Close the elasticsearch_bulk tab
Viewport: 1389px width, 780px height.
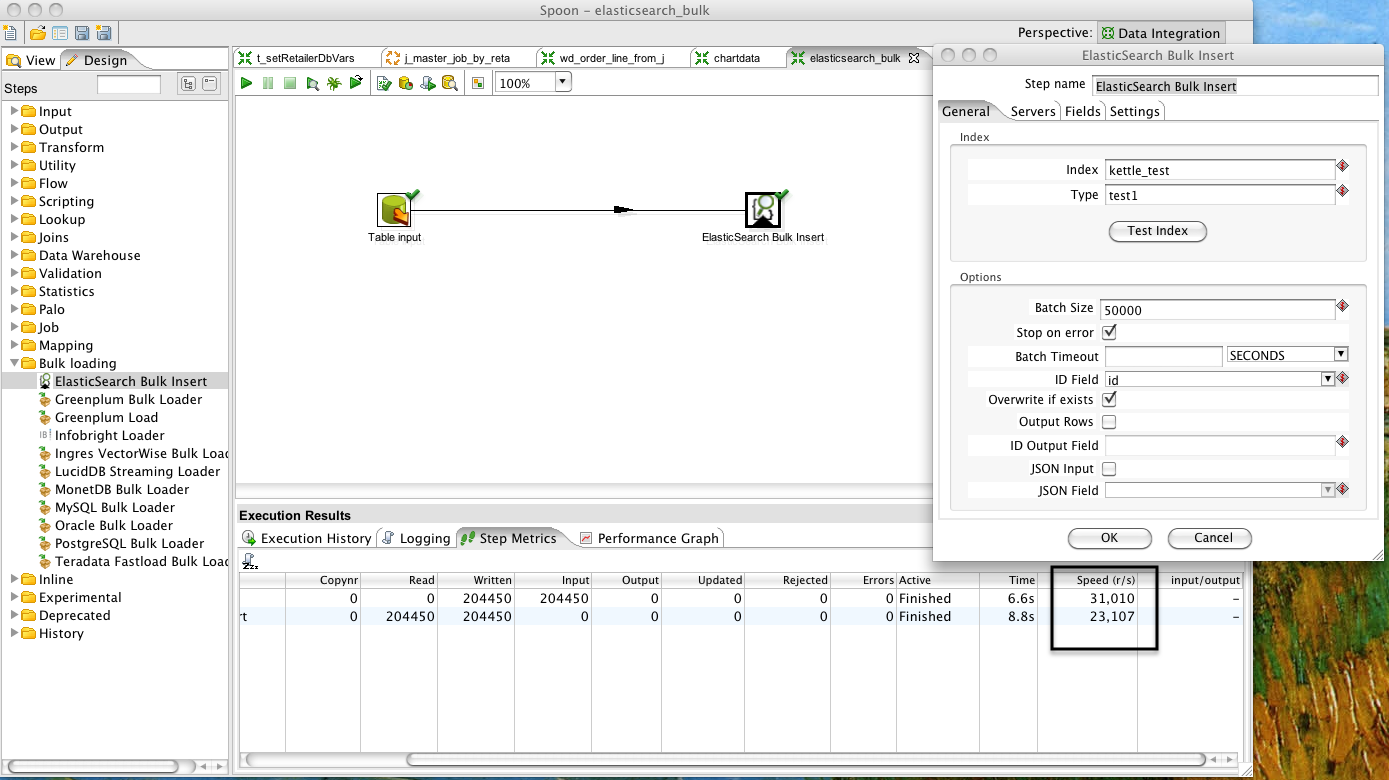coord(913,58)
